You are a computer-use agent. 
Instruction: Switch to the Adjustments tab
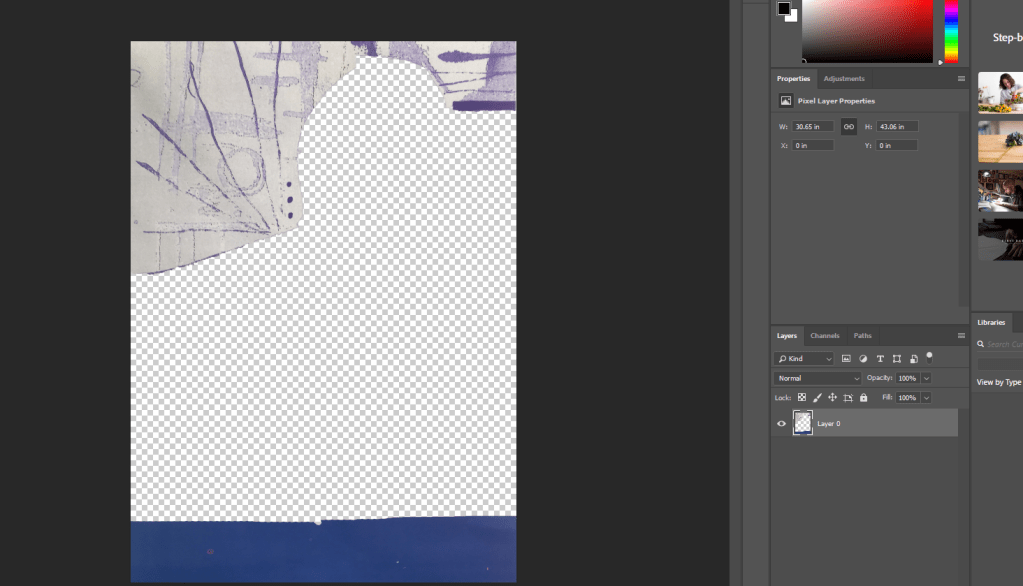pyautogui.click(x=844, y=78)
